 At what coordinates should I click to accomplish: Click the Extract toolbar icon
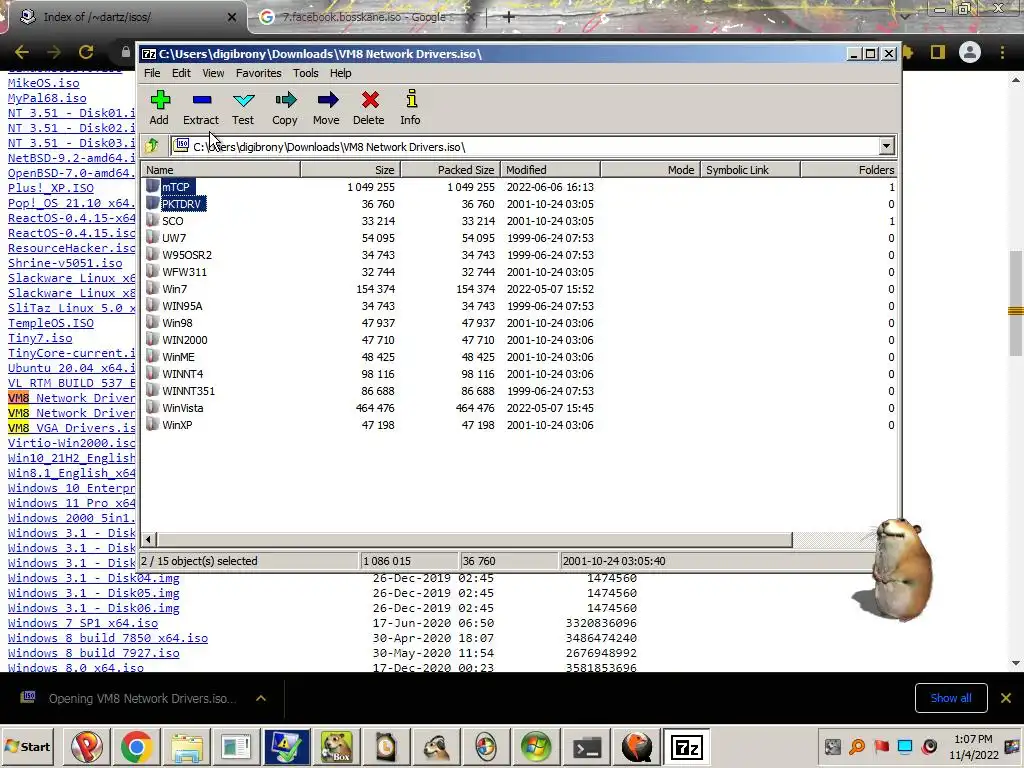click(x=201, y=108)
